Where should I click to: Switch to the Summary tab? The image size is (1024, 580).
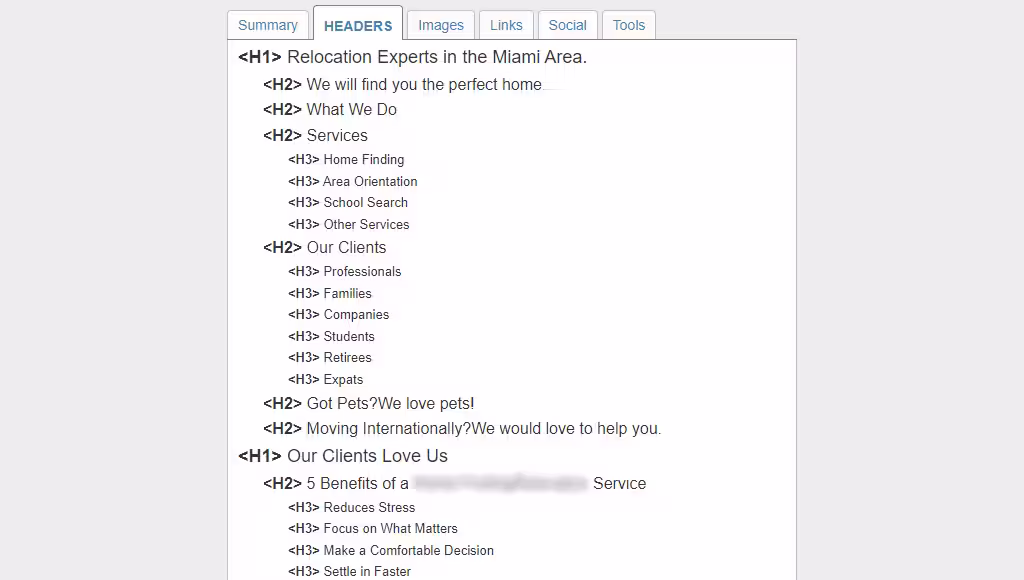(268, 25)
